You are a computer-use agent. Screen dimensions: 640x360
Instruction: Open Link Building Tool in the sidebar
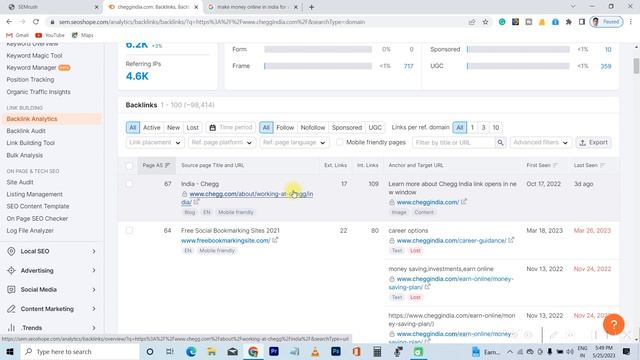[x=31, y=143]
